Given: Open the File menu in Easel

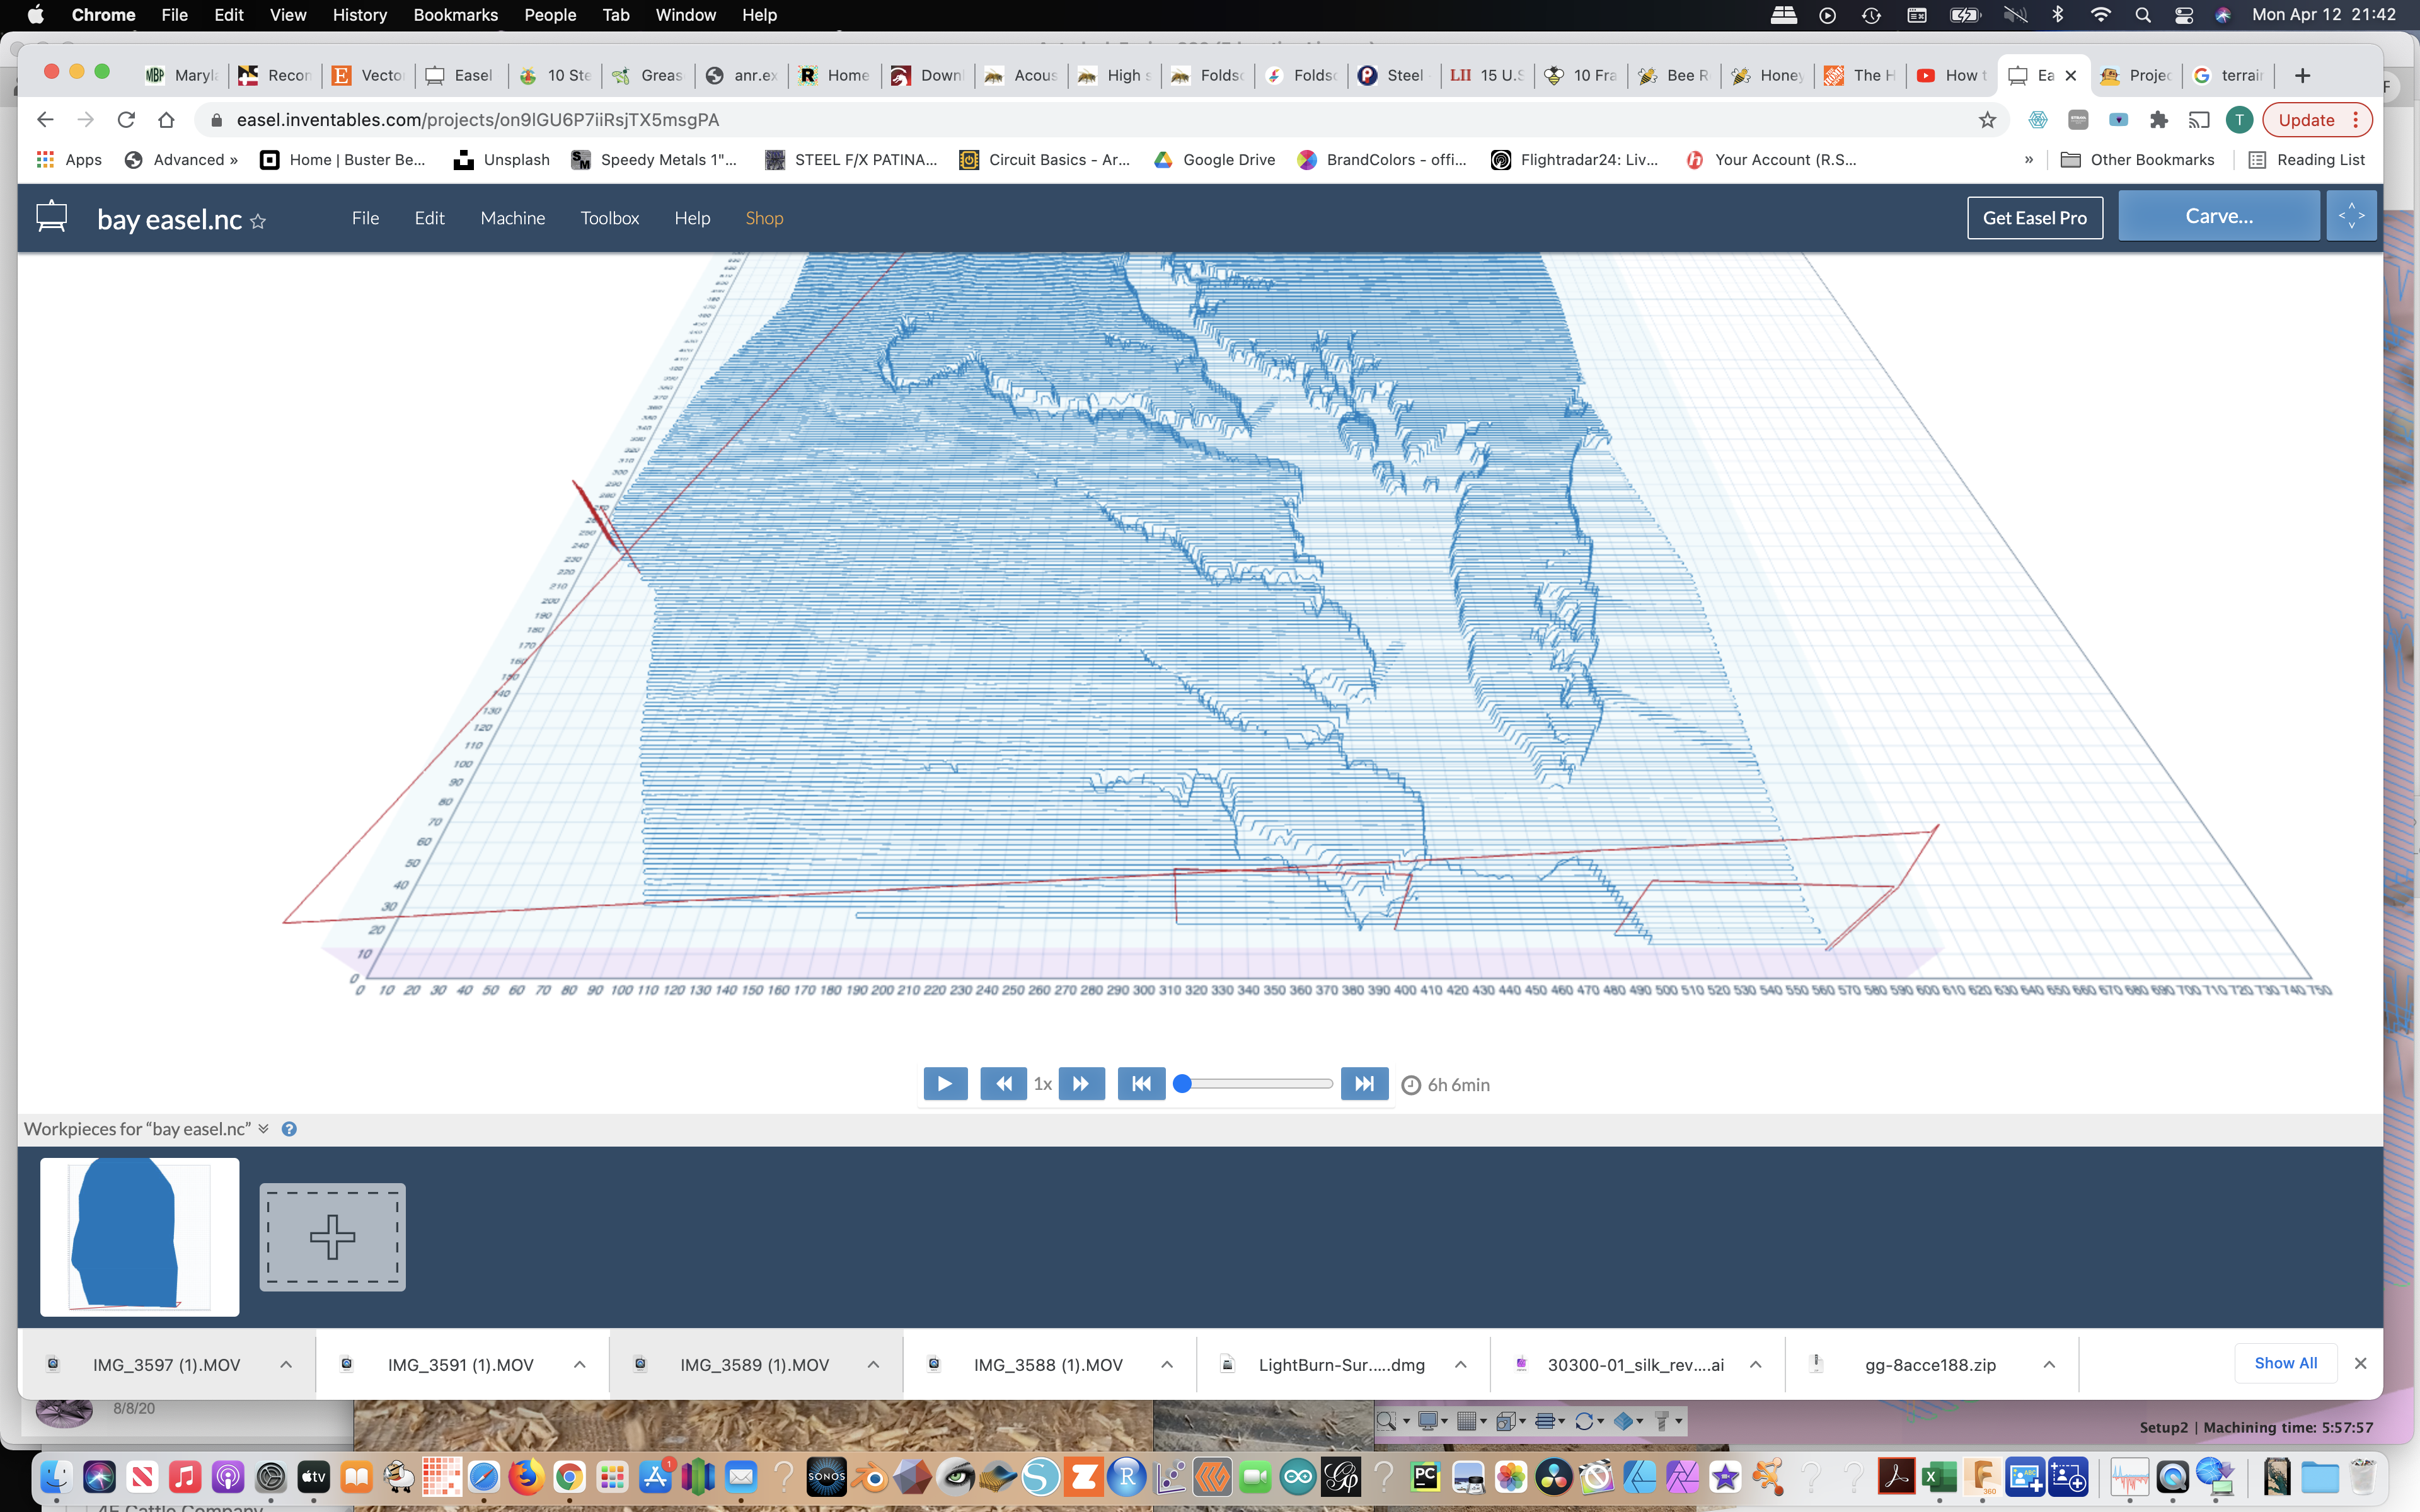Looking at the screenshot, I should click(x=366, y=216).
